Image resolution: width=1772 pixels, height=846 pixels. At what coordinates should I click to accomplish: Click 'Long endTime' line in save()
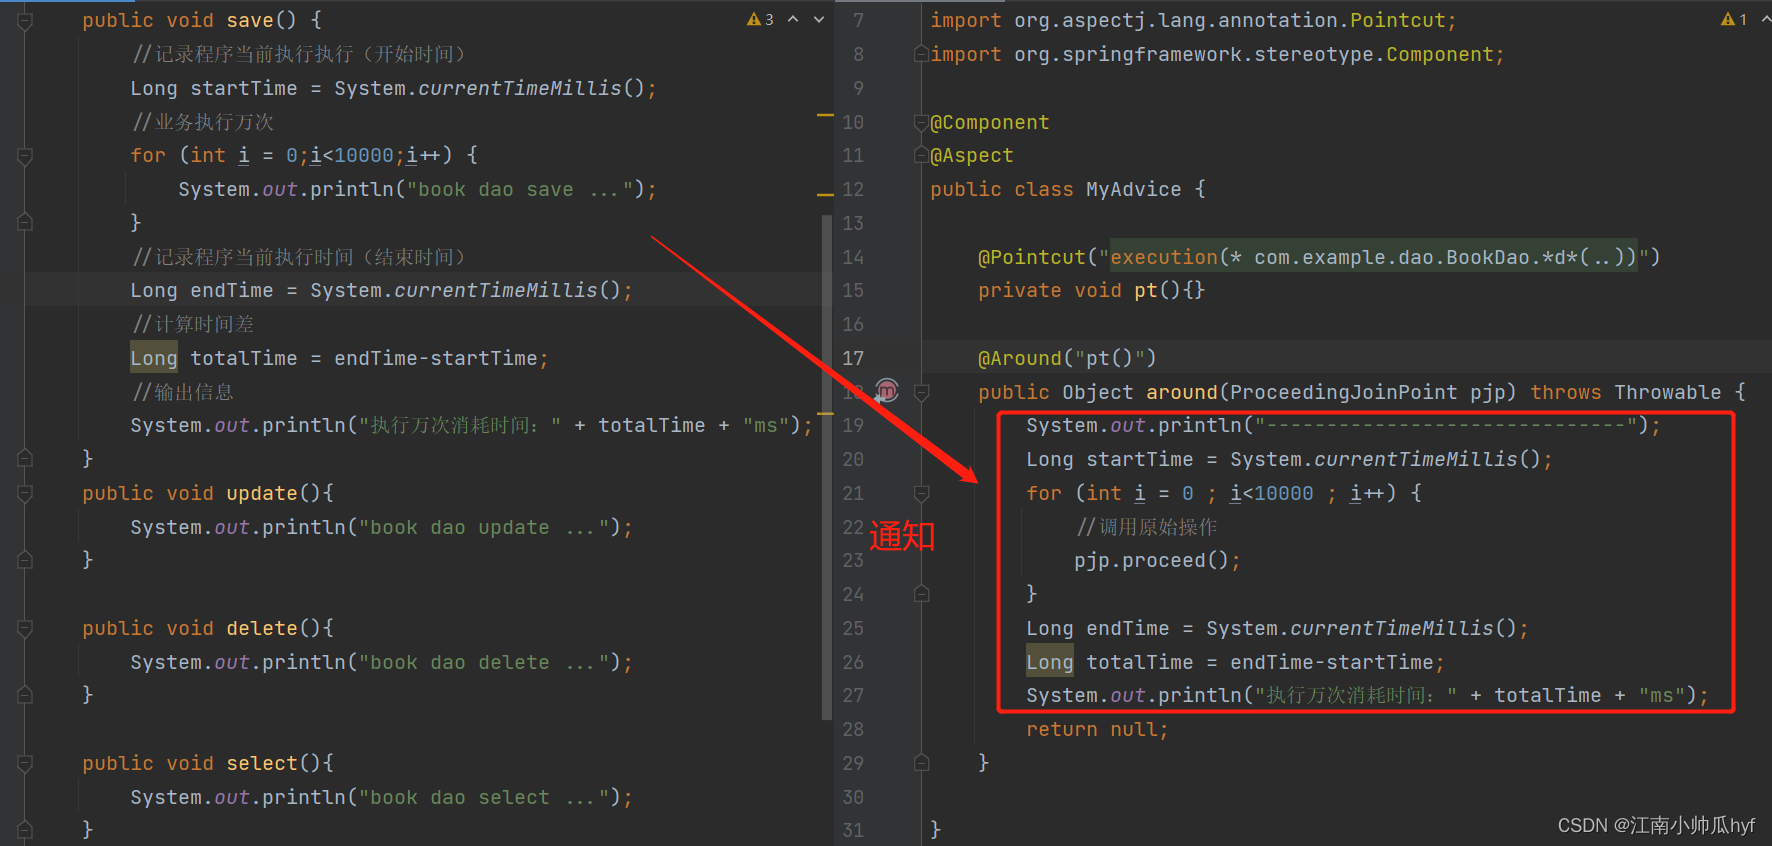381,290
